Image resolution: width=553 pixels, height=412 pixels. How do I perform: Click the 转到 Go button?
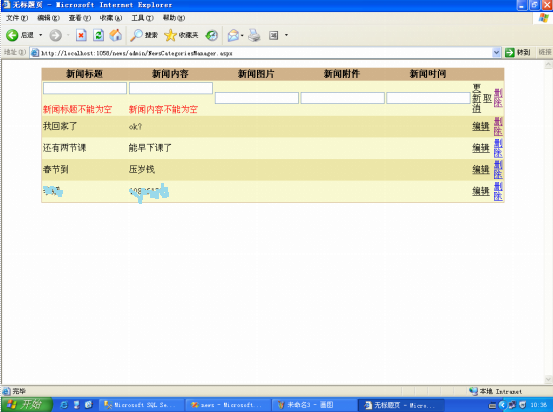518,53
